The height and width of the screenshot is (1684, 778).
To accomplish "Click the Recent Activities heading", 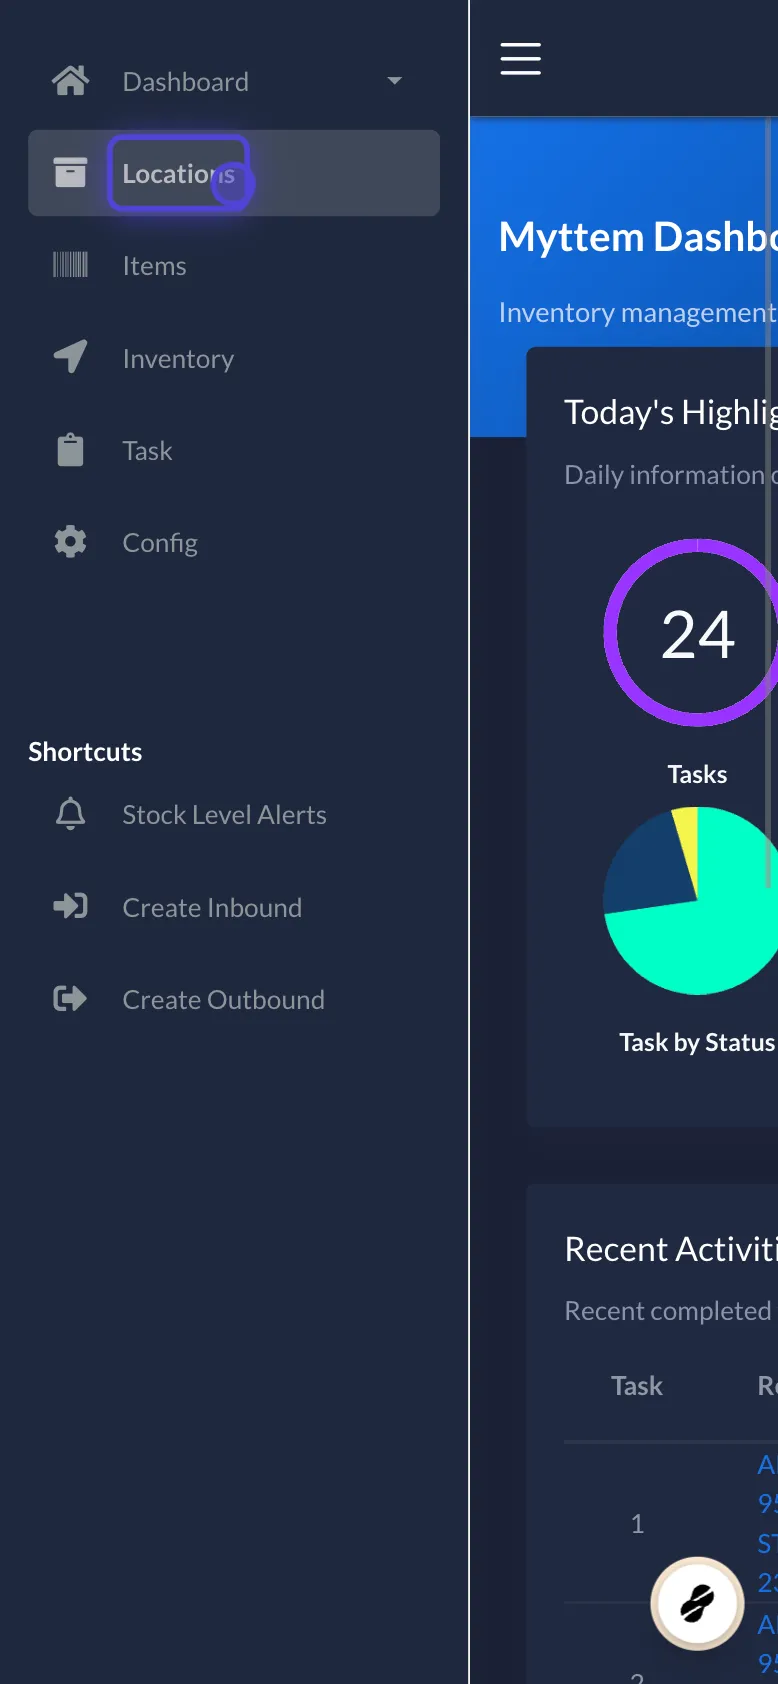I will tap(671, 1249).
